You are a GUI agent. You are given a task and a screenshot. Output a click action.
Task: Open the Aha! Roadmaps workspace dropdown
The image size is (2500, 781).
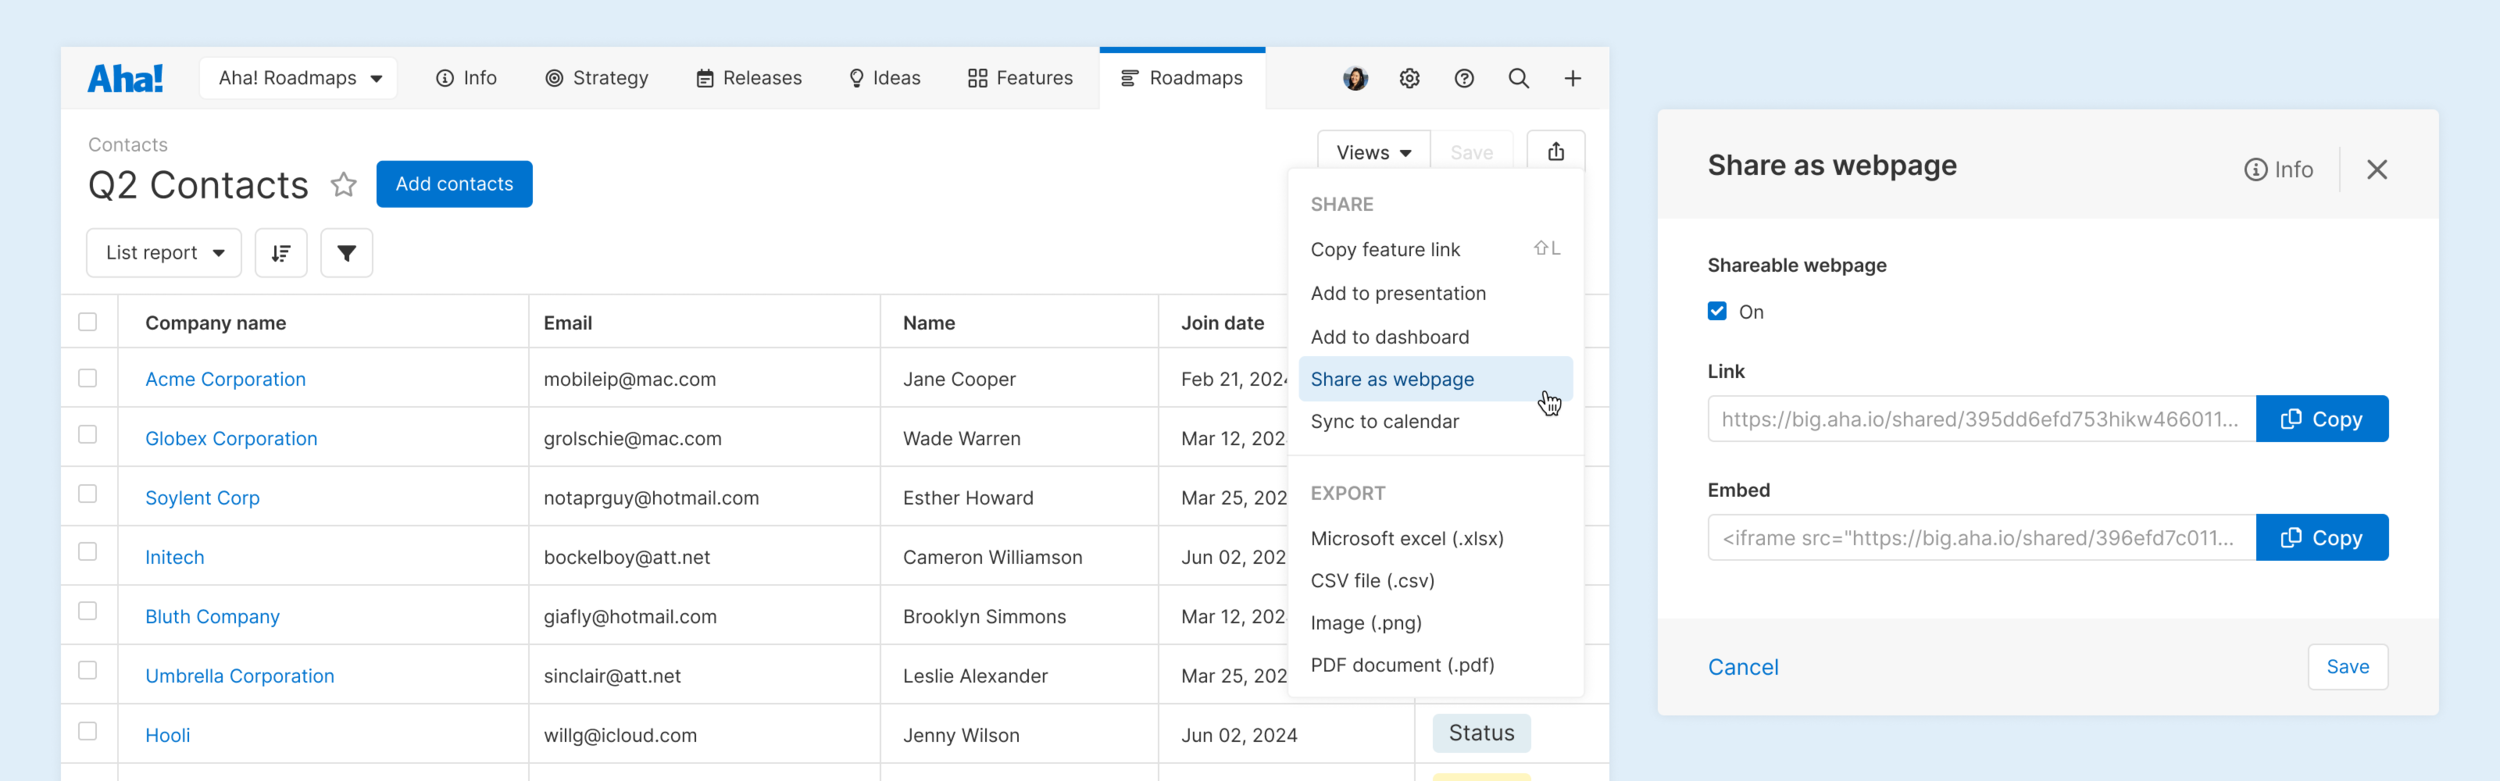click(x=299, y=78)
